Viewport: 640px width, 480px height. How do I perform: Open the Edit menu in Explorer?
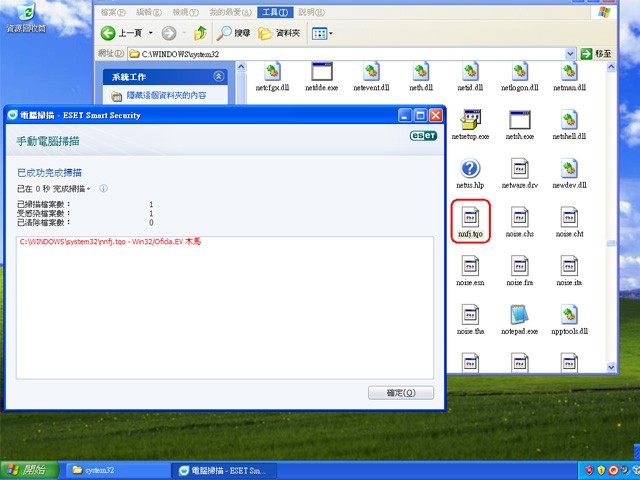coord(149,12)
